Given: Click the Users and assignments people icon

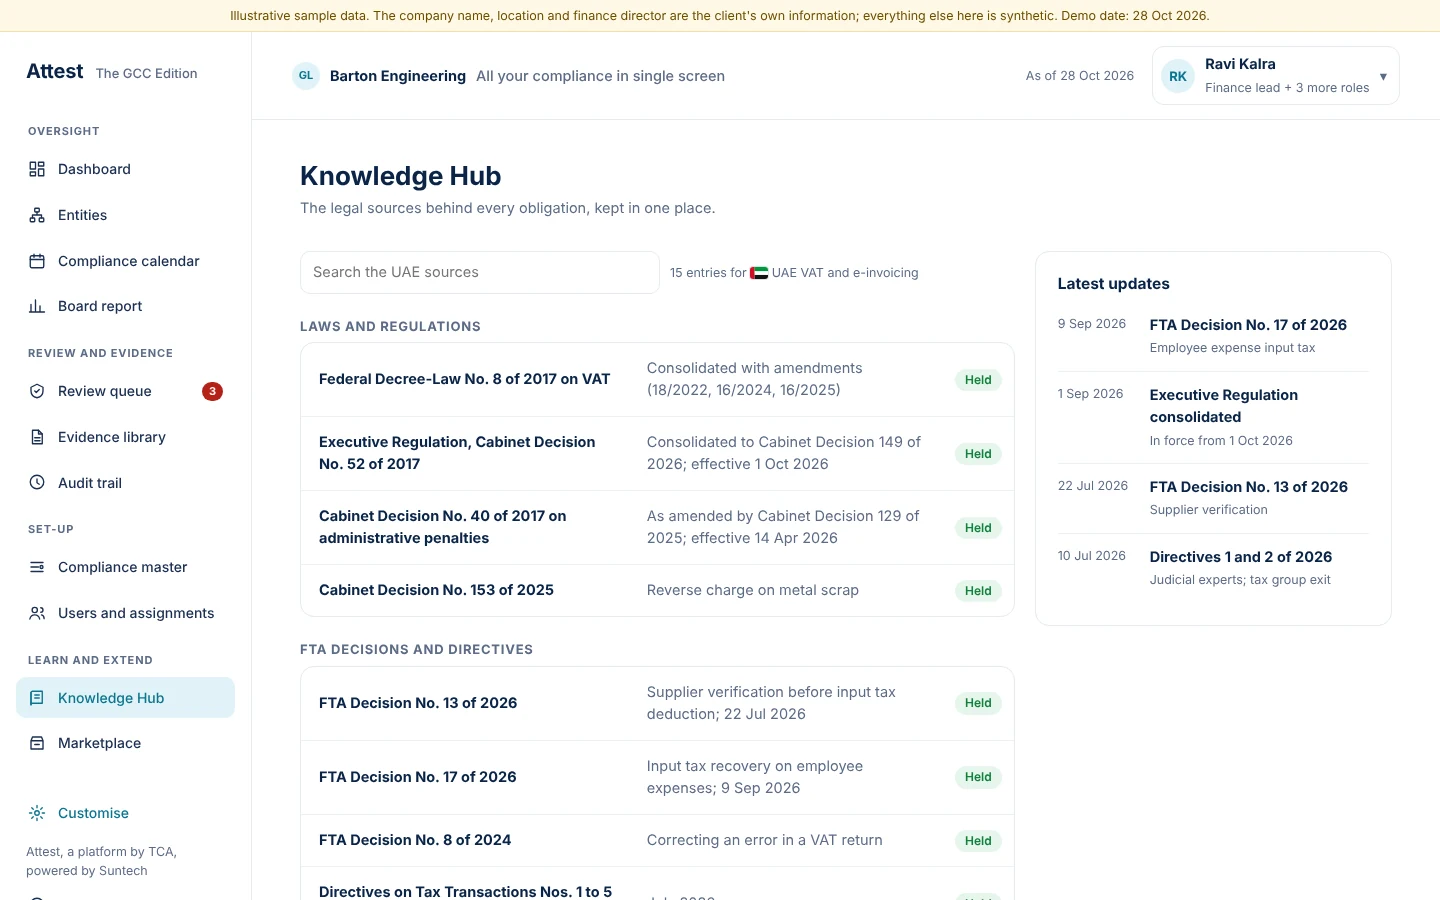Looking at the screenshot, I should 37,613.
